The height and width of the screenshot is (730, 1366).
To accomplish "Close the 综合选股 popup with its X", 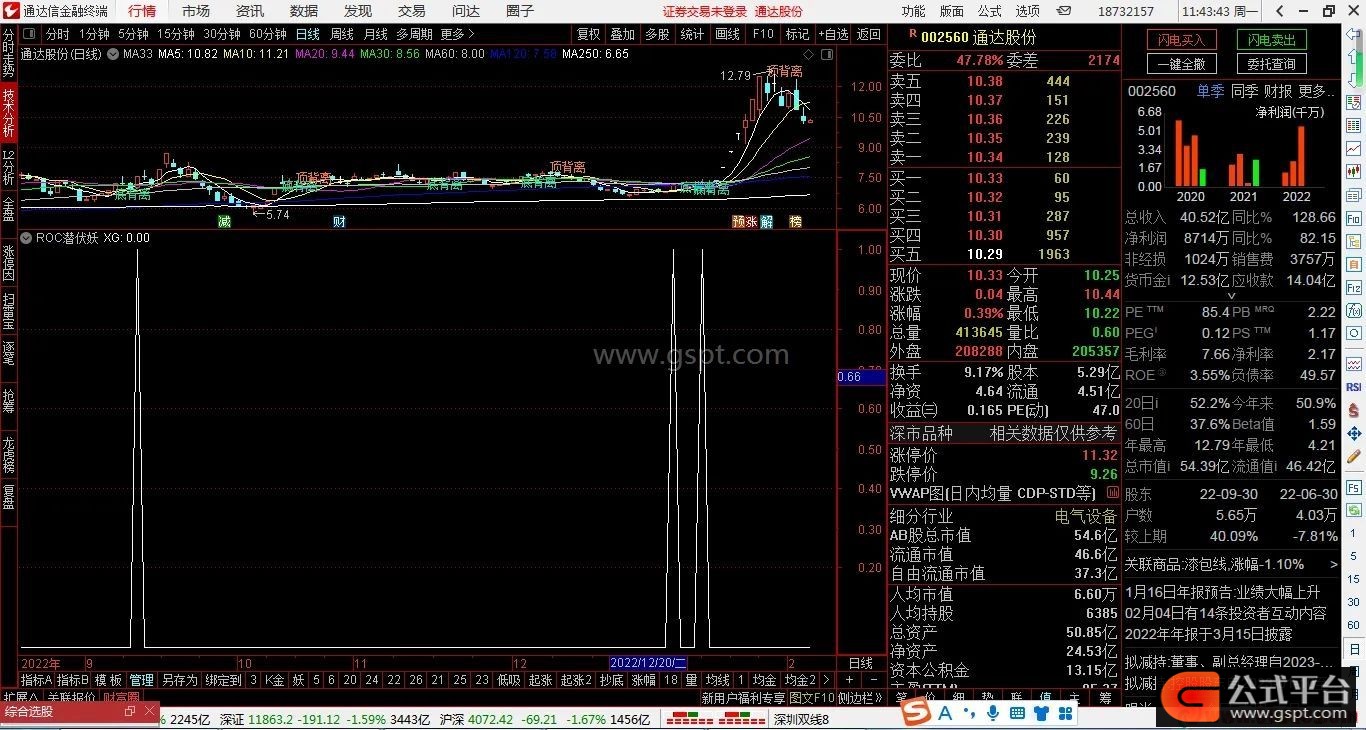I will [150, 711].
